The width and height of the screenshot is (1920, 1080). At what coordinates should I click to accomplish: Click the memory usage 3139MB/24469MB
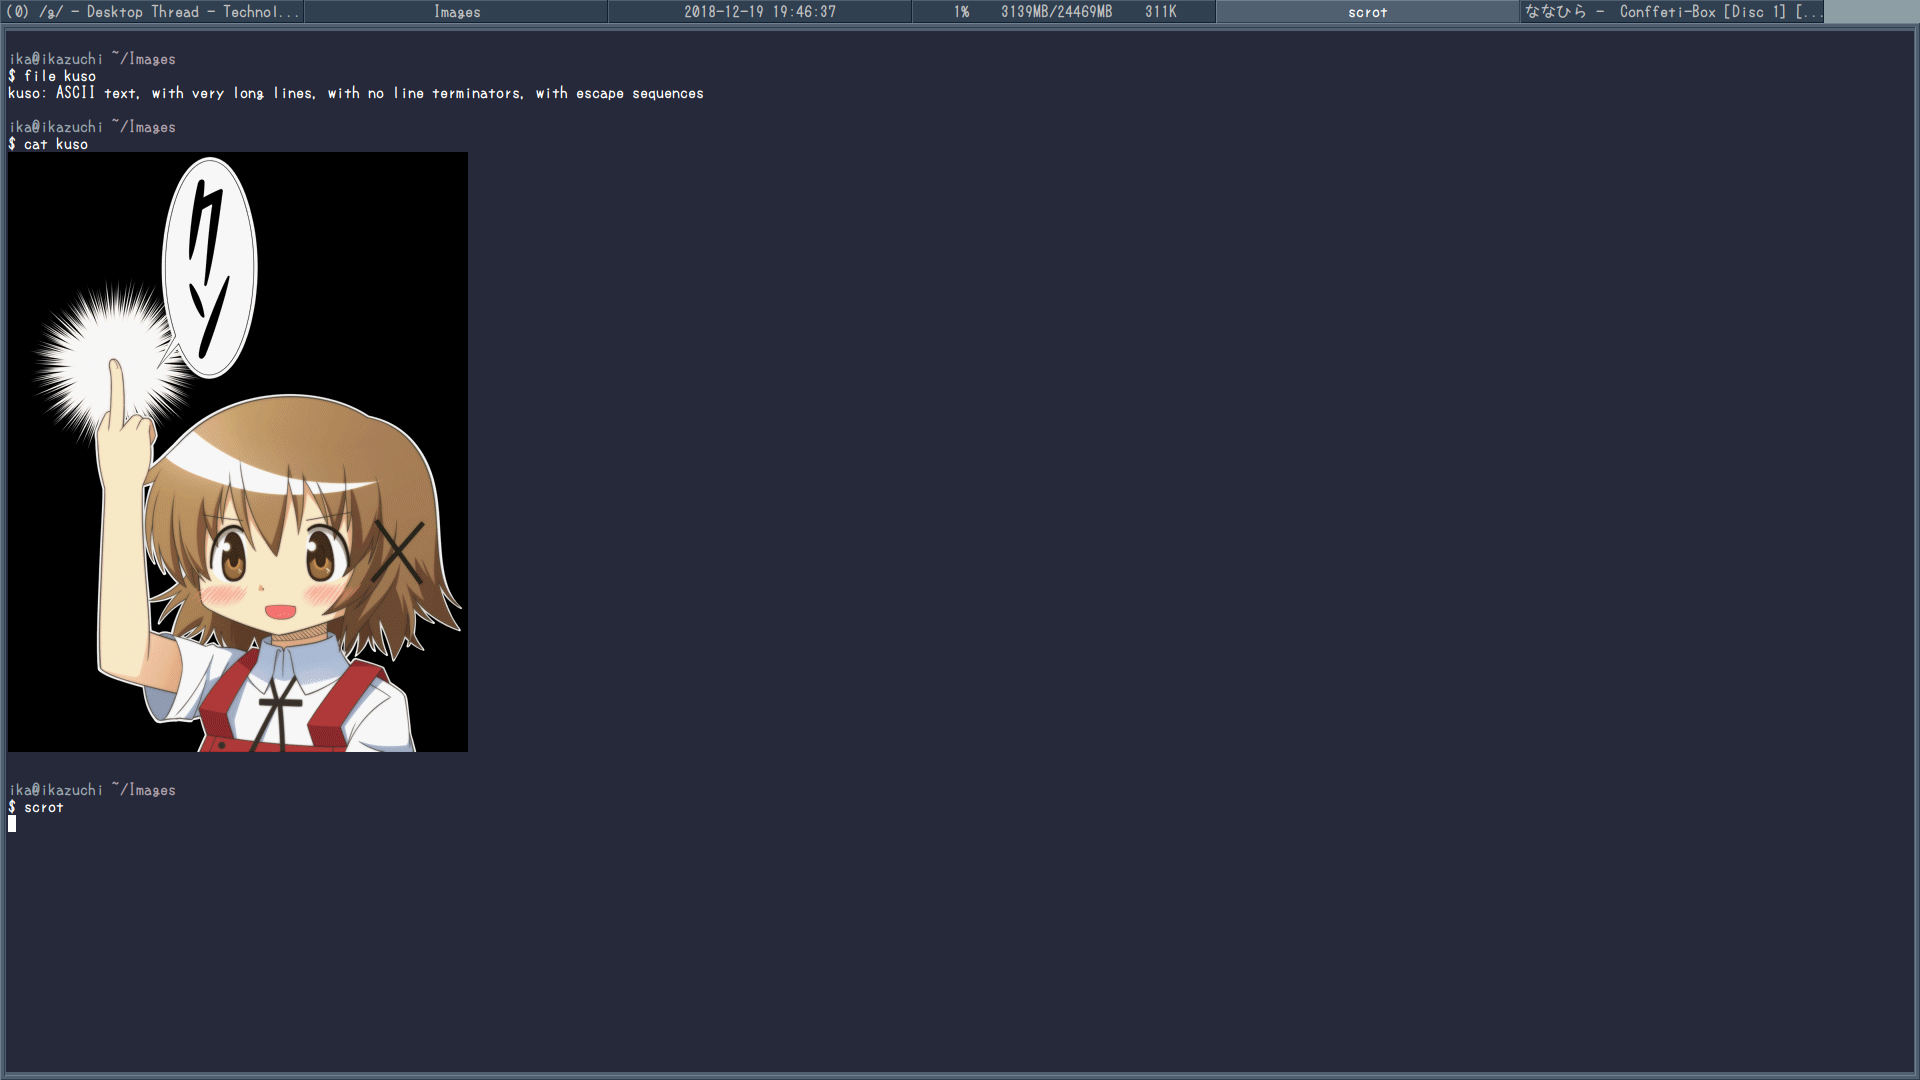point(1056,12)
